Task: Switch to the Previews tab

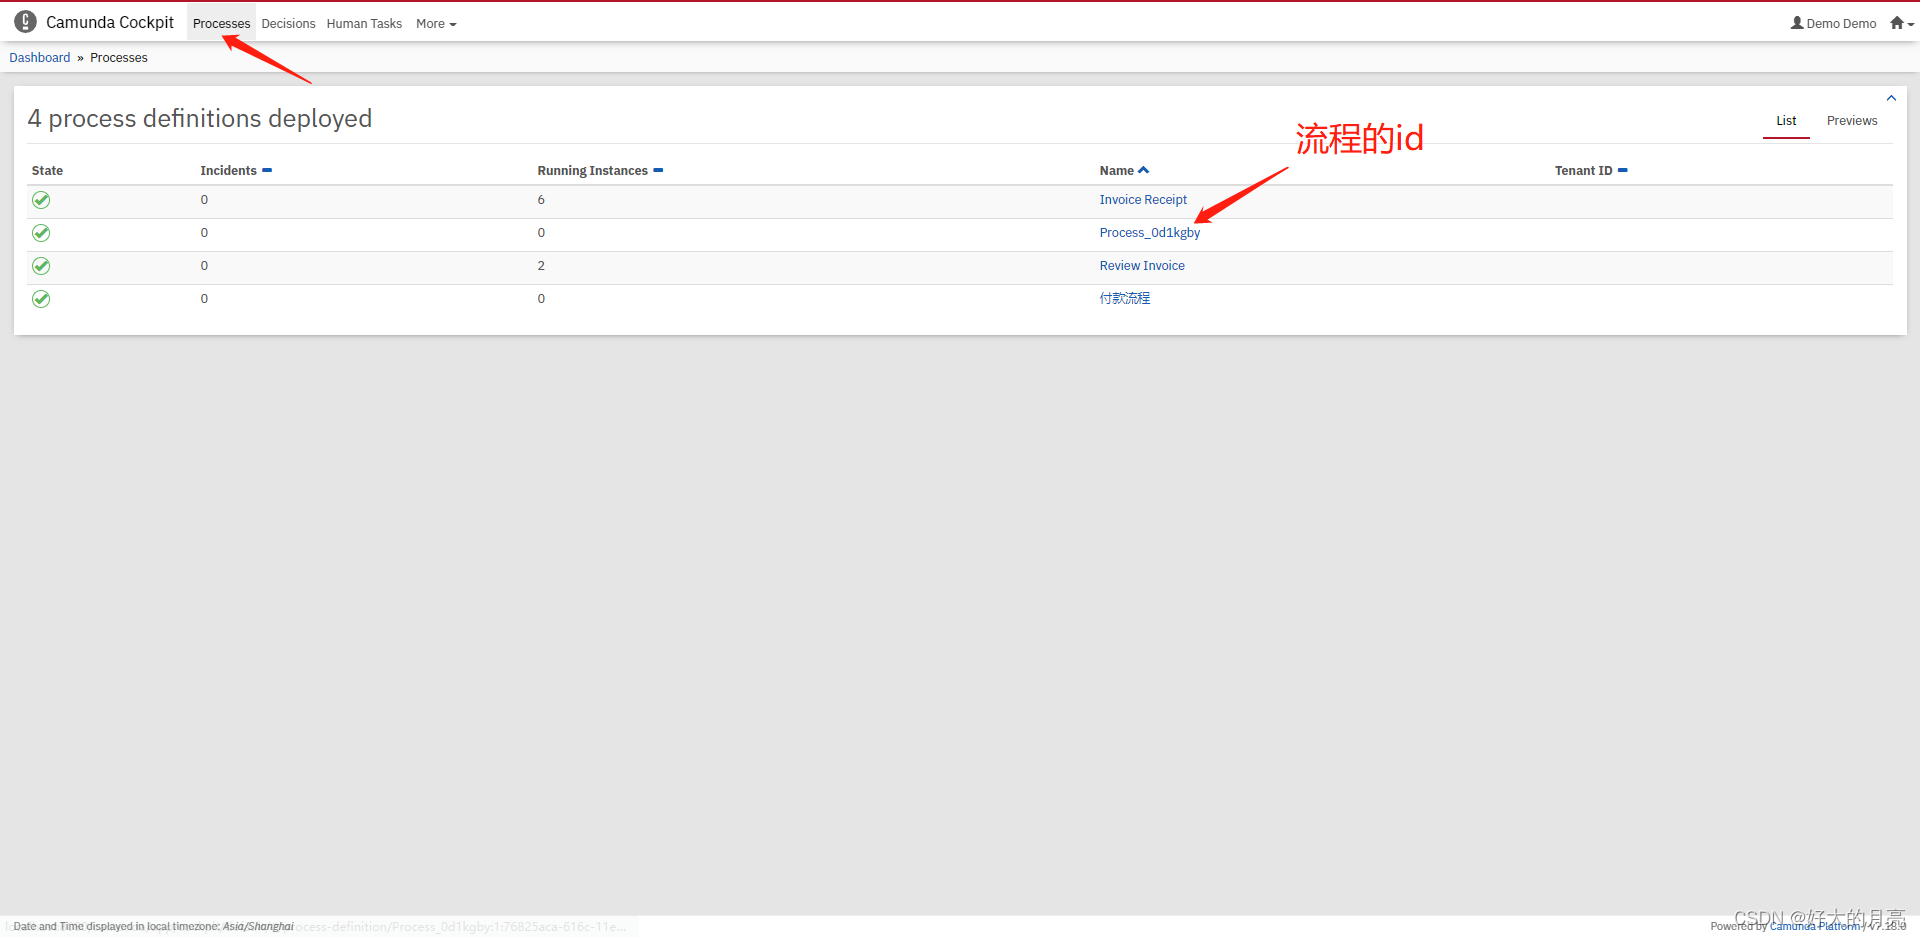Action: click(x=1852, y=121)
